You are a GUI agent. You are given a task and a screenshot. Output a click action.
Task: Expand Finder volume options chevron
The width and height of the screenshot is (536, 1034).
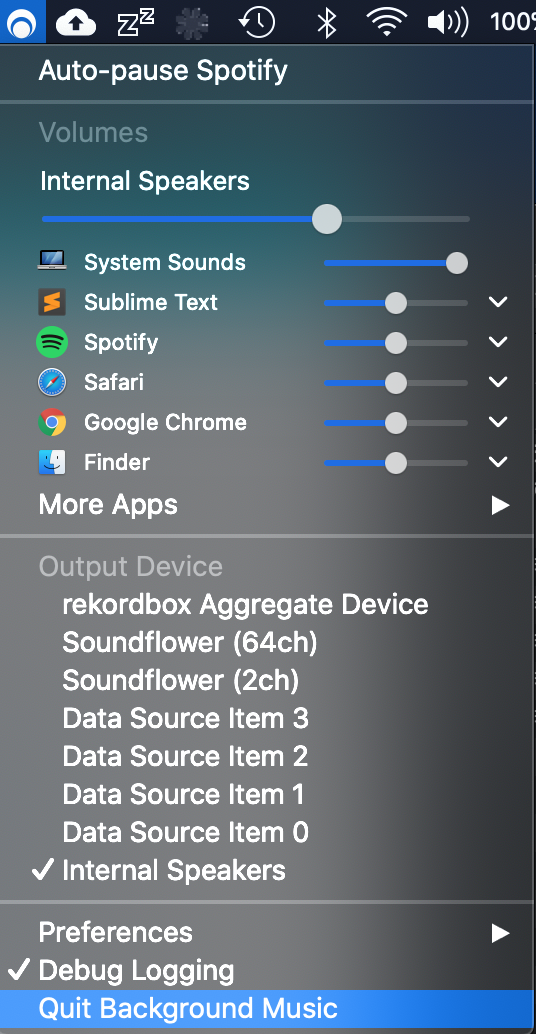(498, 462)
